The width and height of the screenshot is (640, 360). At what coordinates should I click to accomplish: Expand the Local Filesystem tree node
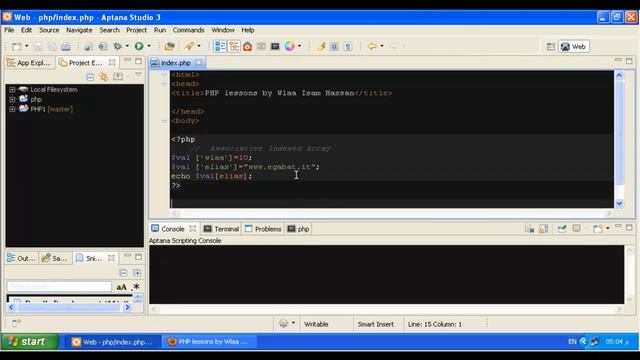[x=12, y=89]
